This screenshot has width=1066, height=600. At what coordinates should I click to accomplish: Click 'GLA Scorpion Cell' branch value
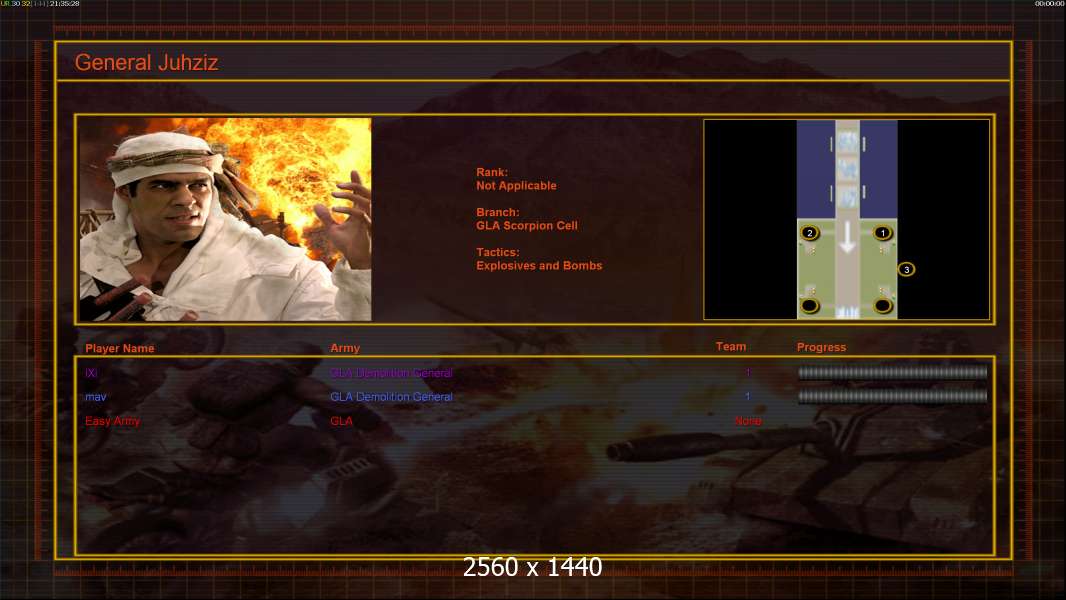tap(527, 226)
